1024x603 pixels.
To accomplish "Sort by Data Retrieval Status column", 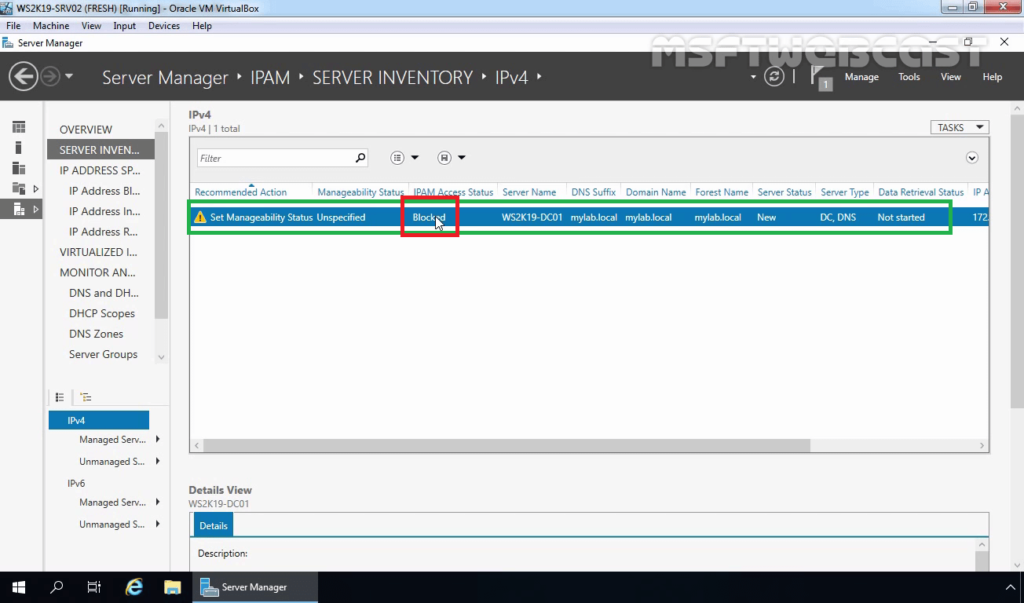I will pos(921,192).
